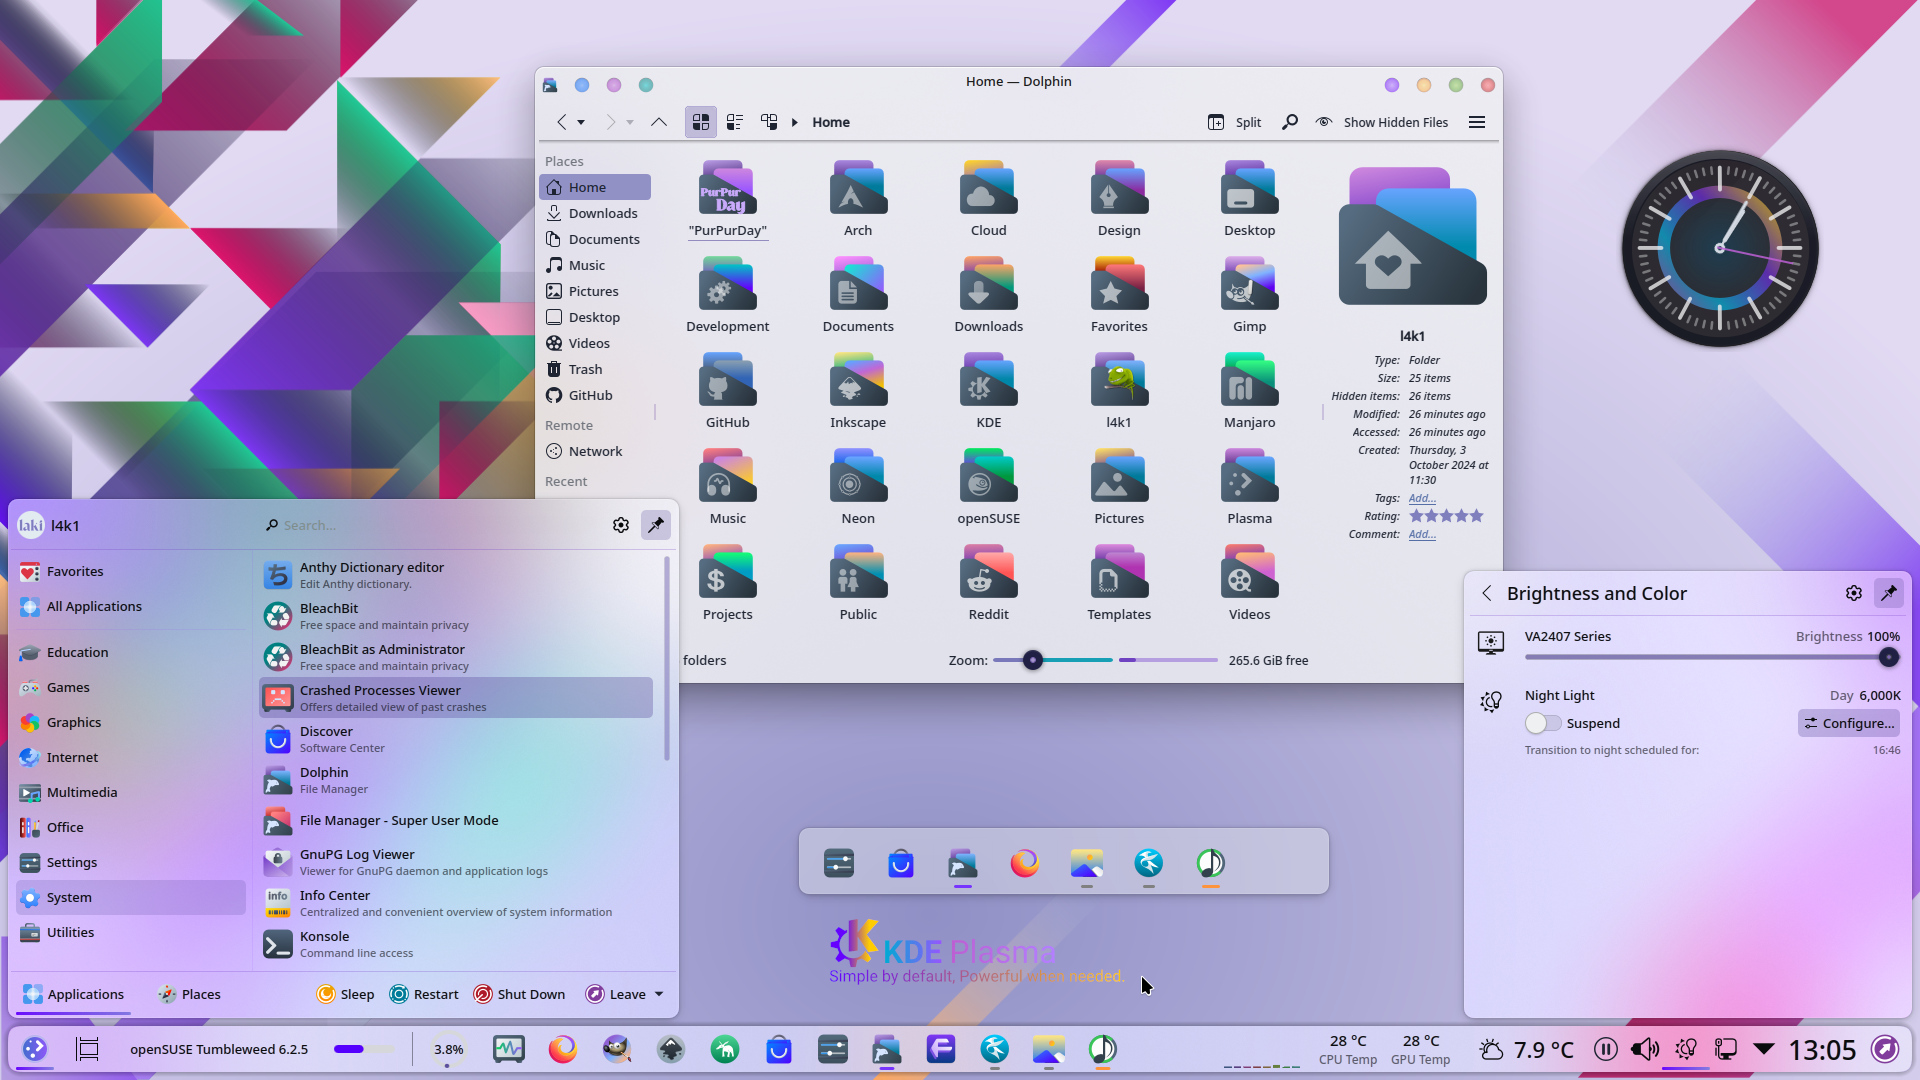The height and width of the screenshot is (1080, 1920).
Task: Open the KDE folder
Action: [x=988, y=392]
